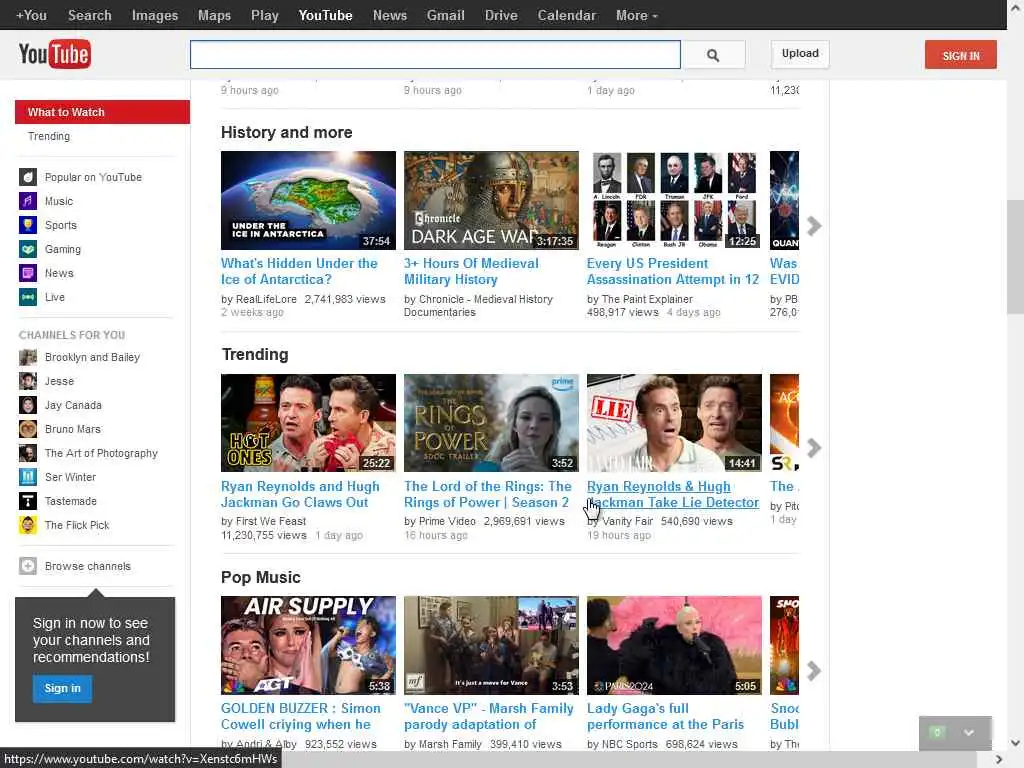The image size is (1024, 768).
Task: Open Every US President Assassination Attempt link
Action: coord(673,271)
